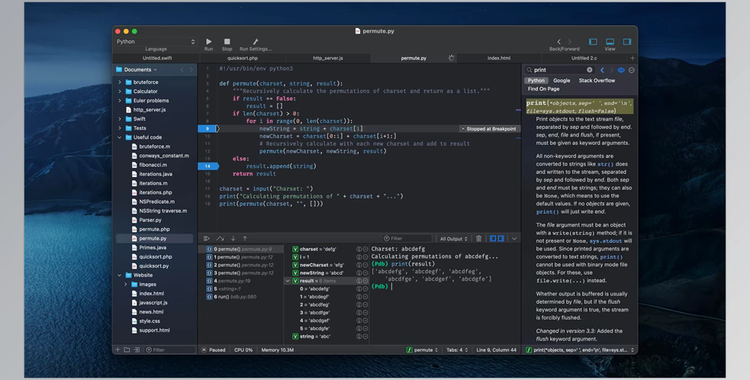Collapse console with chevron down icon
Image resolution: width=750 pixels, height=380 pixels.
pyautogui.click(x=514, y=238)
